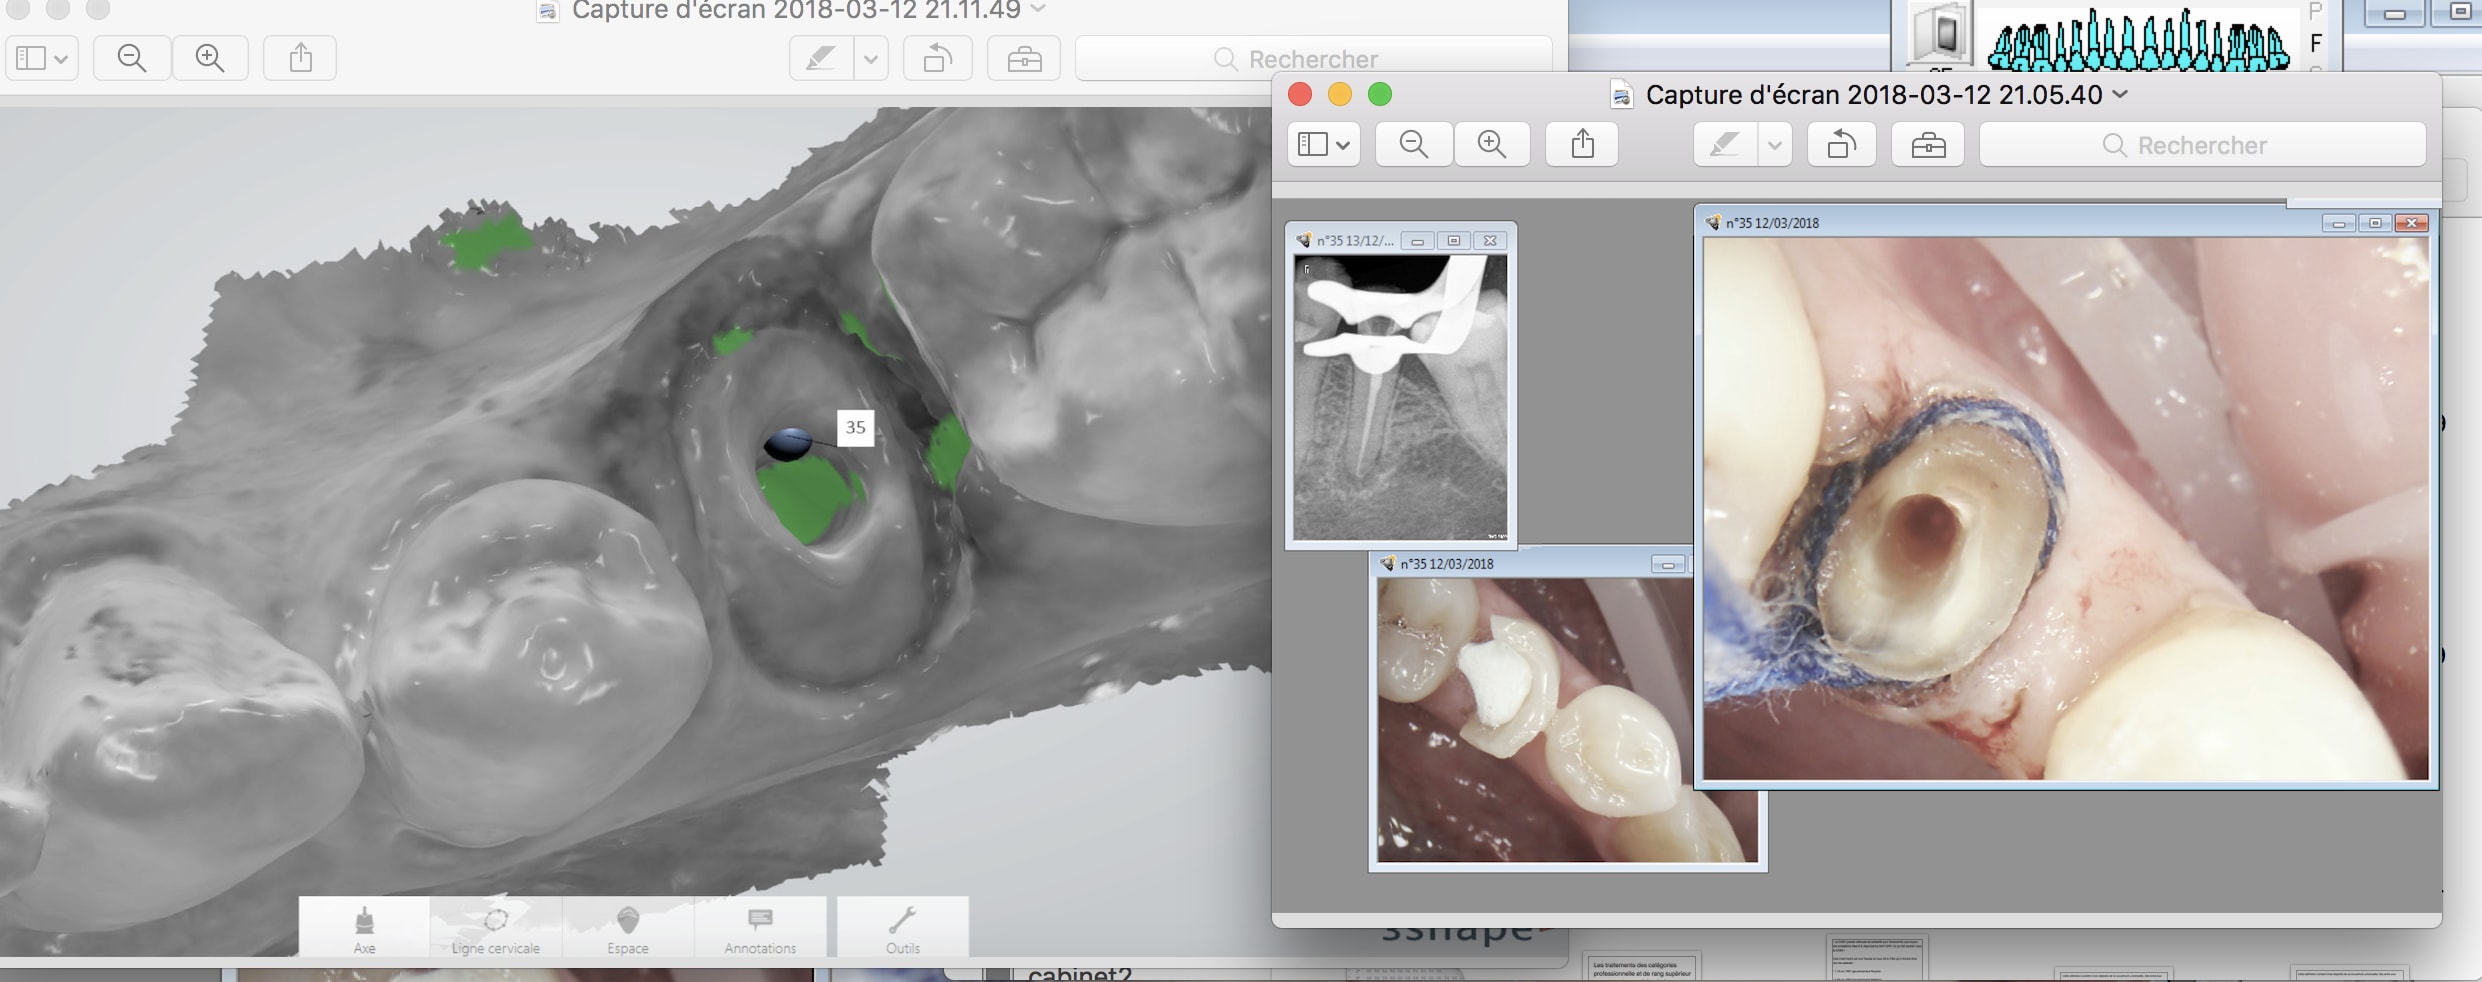Minimize the n°35 13/12 radiograph window
The height and width of the screenshot is (982, 2482).
pyautogui.click(x=1417, y=241)
